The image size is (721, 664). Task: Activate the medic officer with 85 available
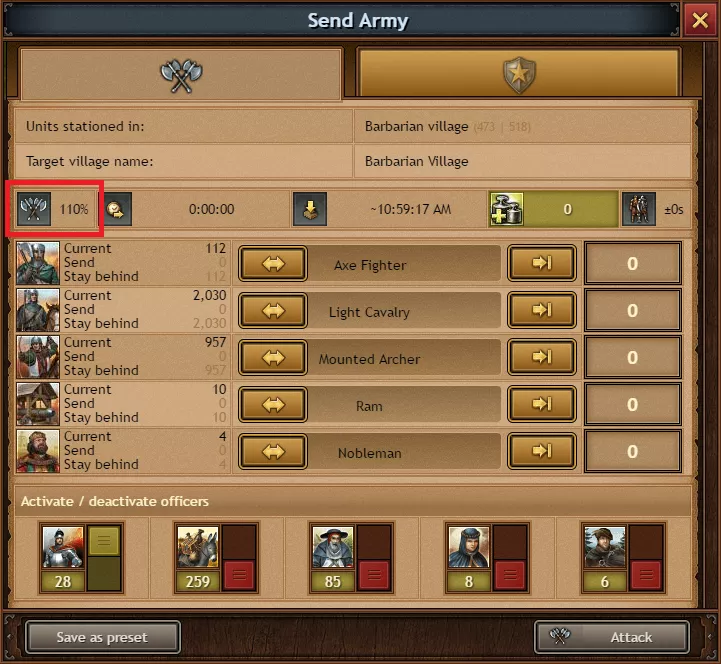pos(374,575)
